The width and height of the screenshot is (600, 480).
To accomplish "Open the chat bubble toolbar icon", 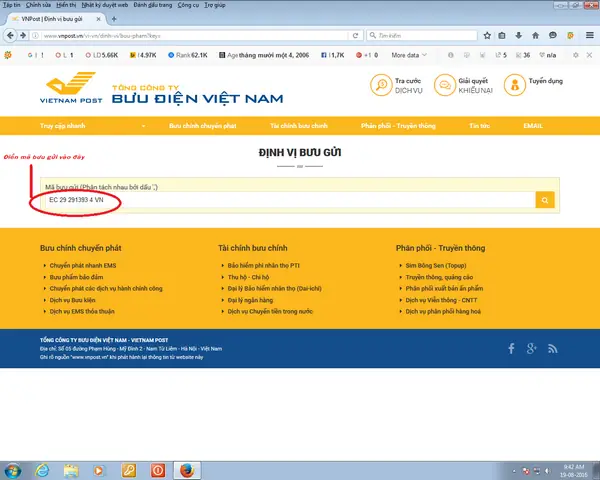I will click(x=553, y=36).
